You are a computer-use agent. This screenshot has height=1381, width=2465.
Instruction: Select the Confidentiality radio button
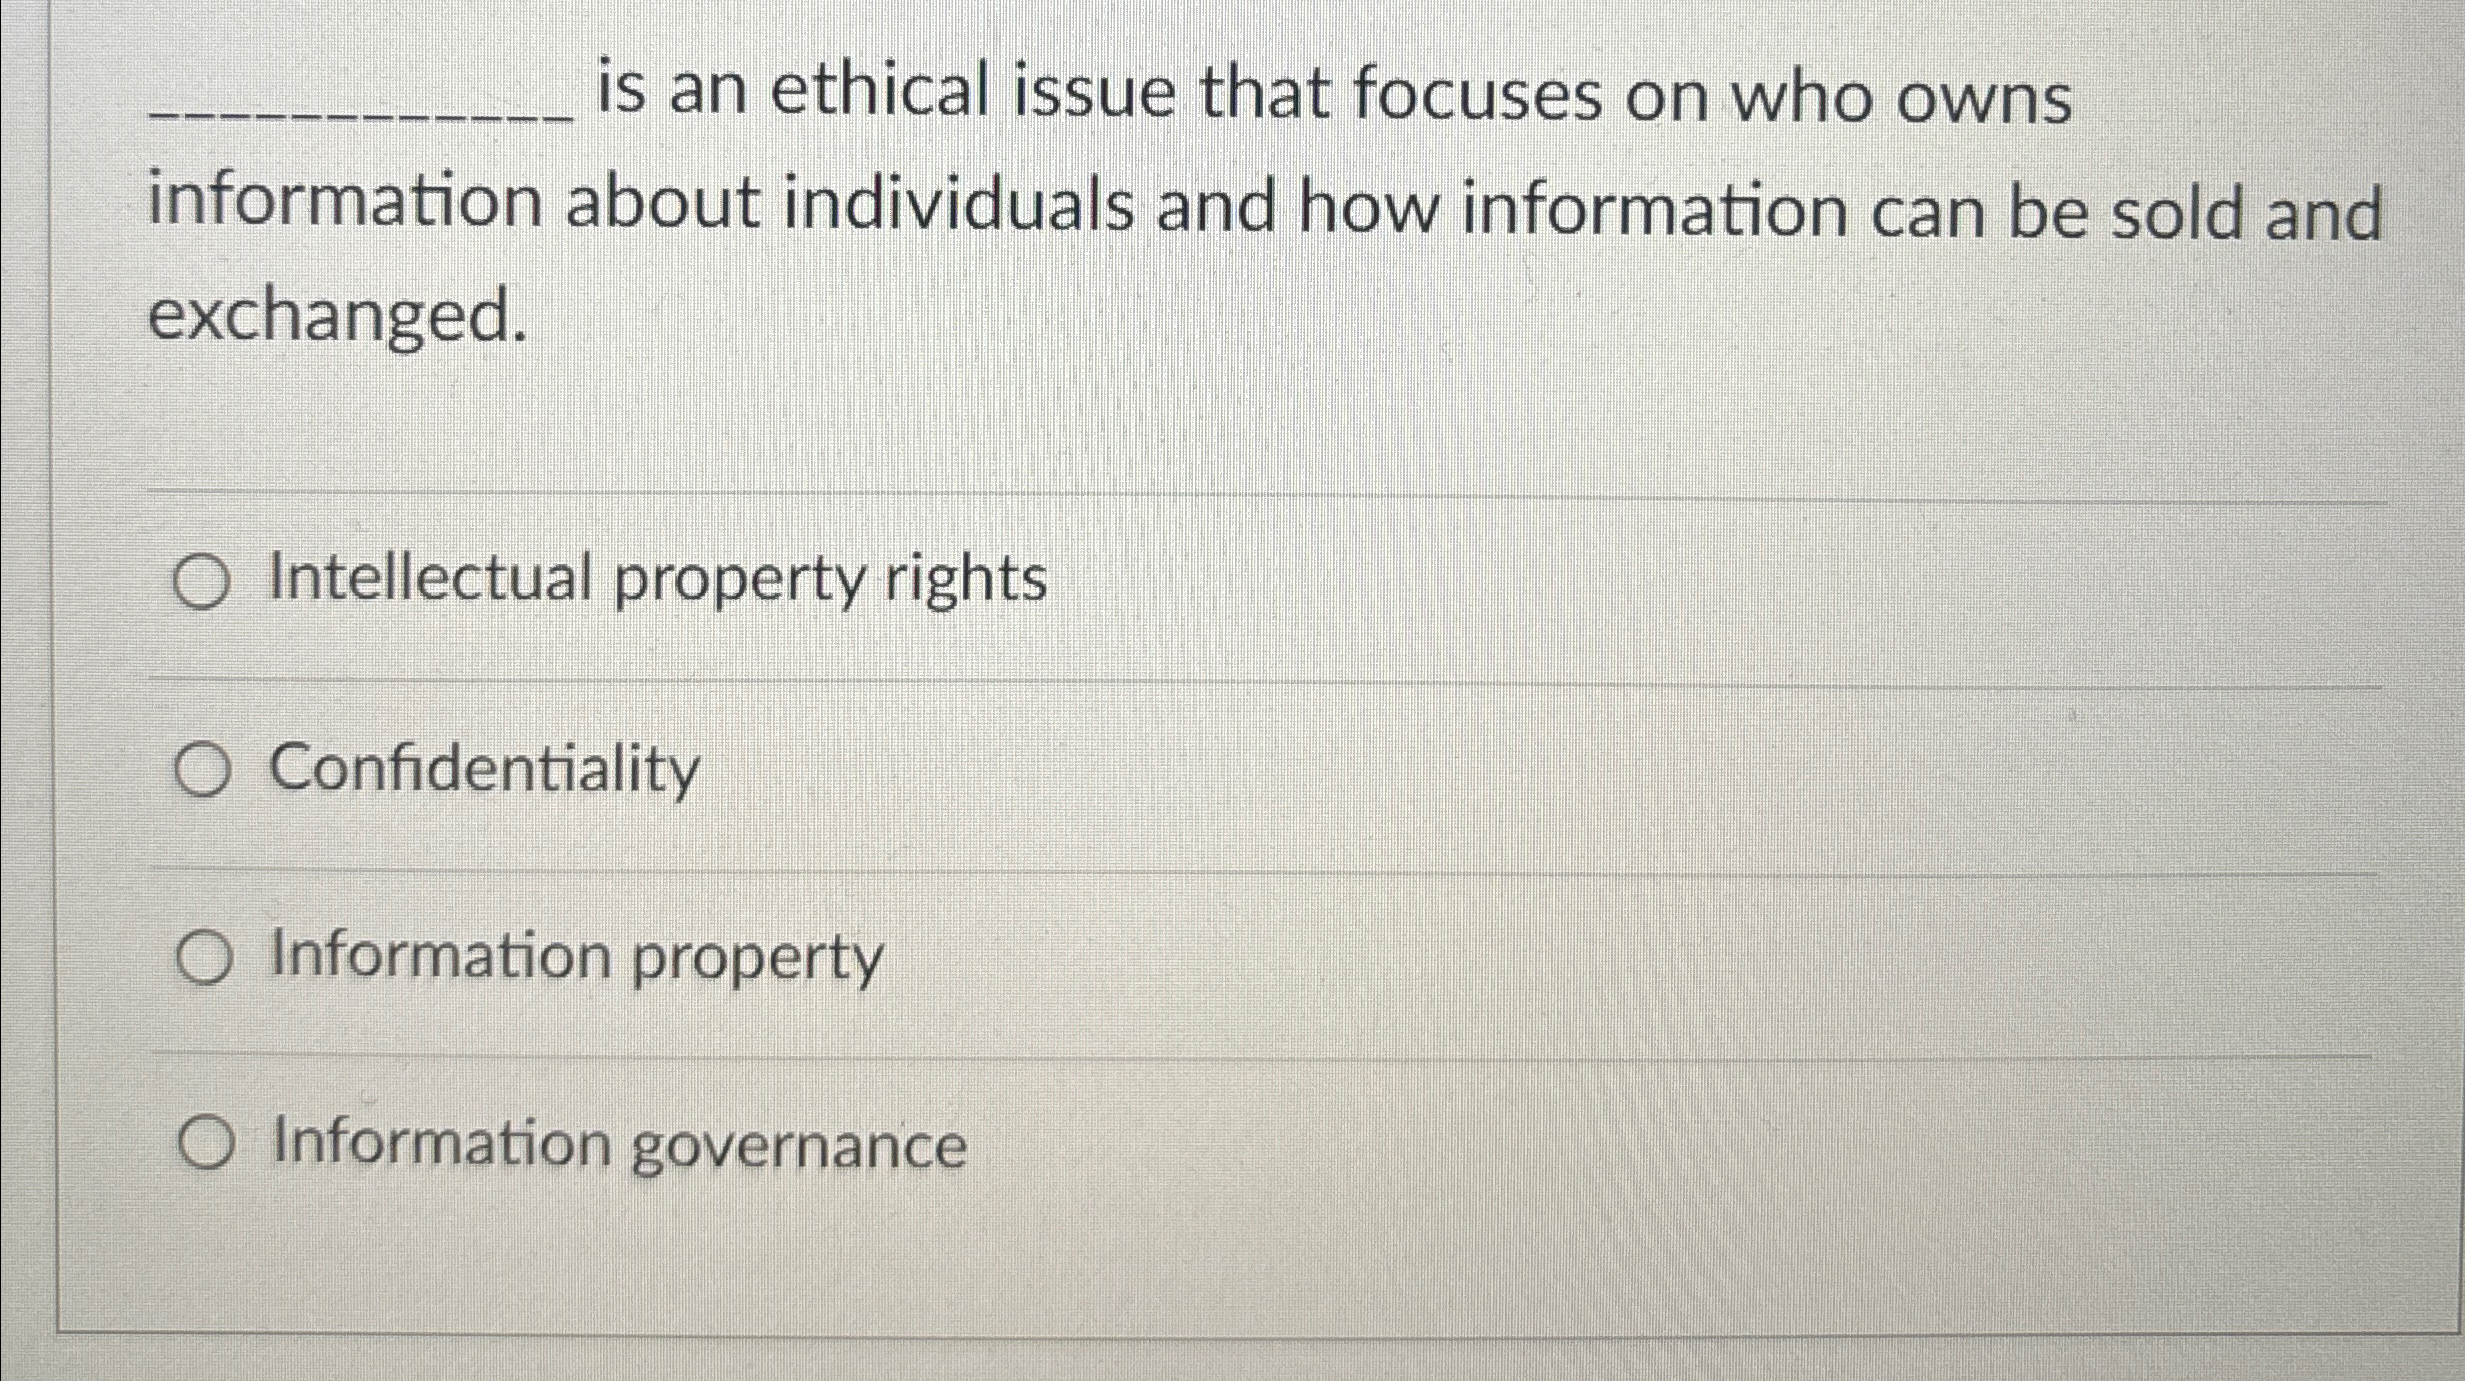tap(203, 768)
